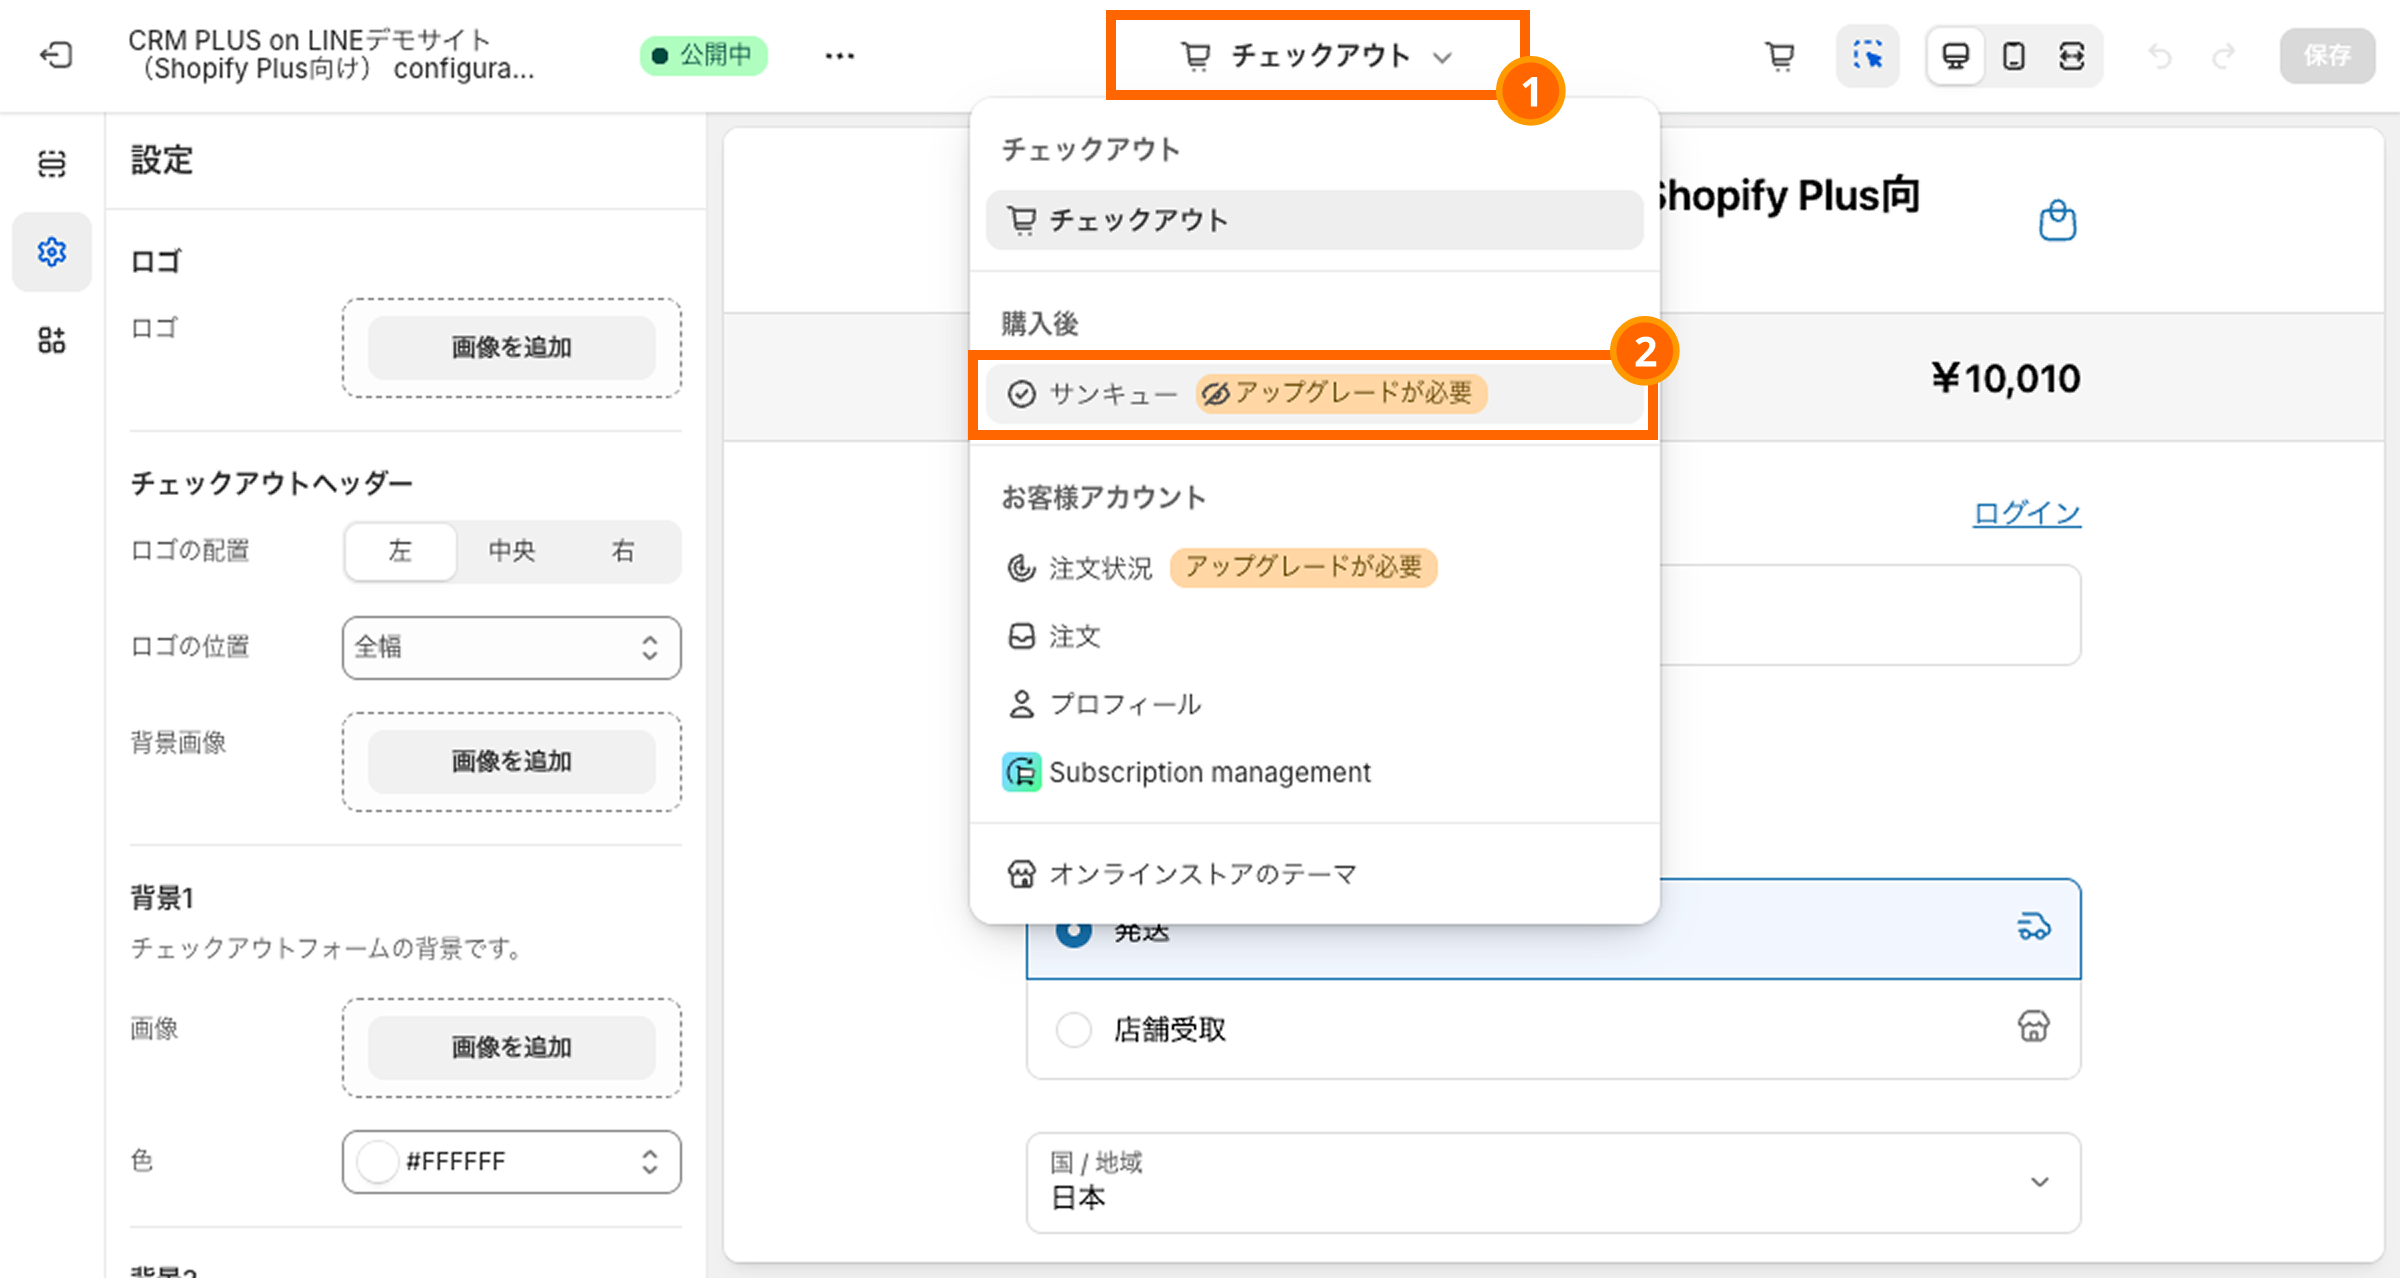2400x1278 pixels.
Task: Switch to mobile preview icon
Action: [2014, 56]
